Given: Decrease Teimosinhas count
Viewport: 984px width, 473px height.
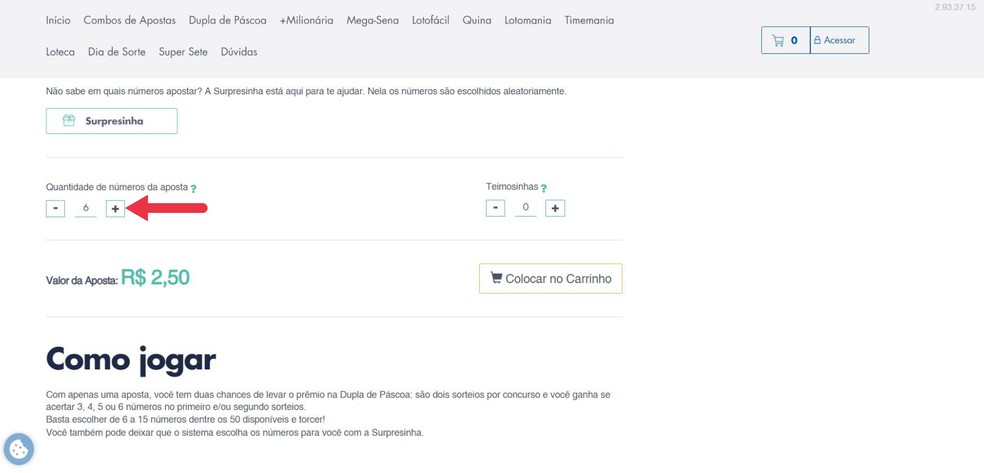Looking at the screenshot, I should tap(495, 208).
